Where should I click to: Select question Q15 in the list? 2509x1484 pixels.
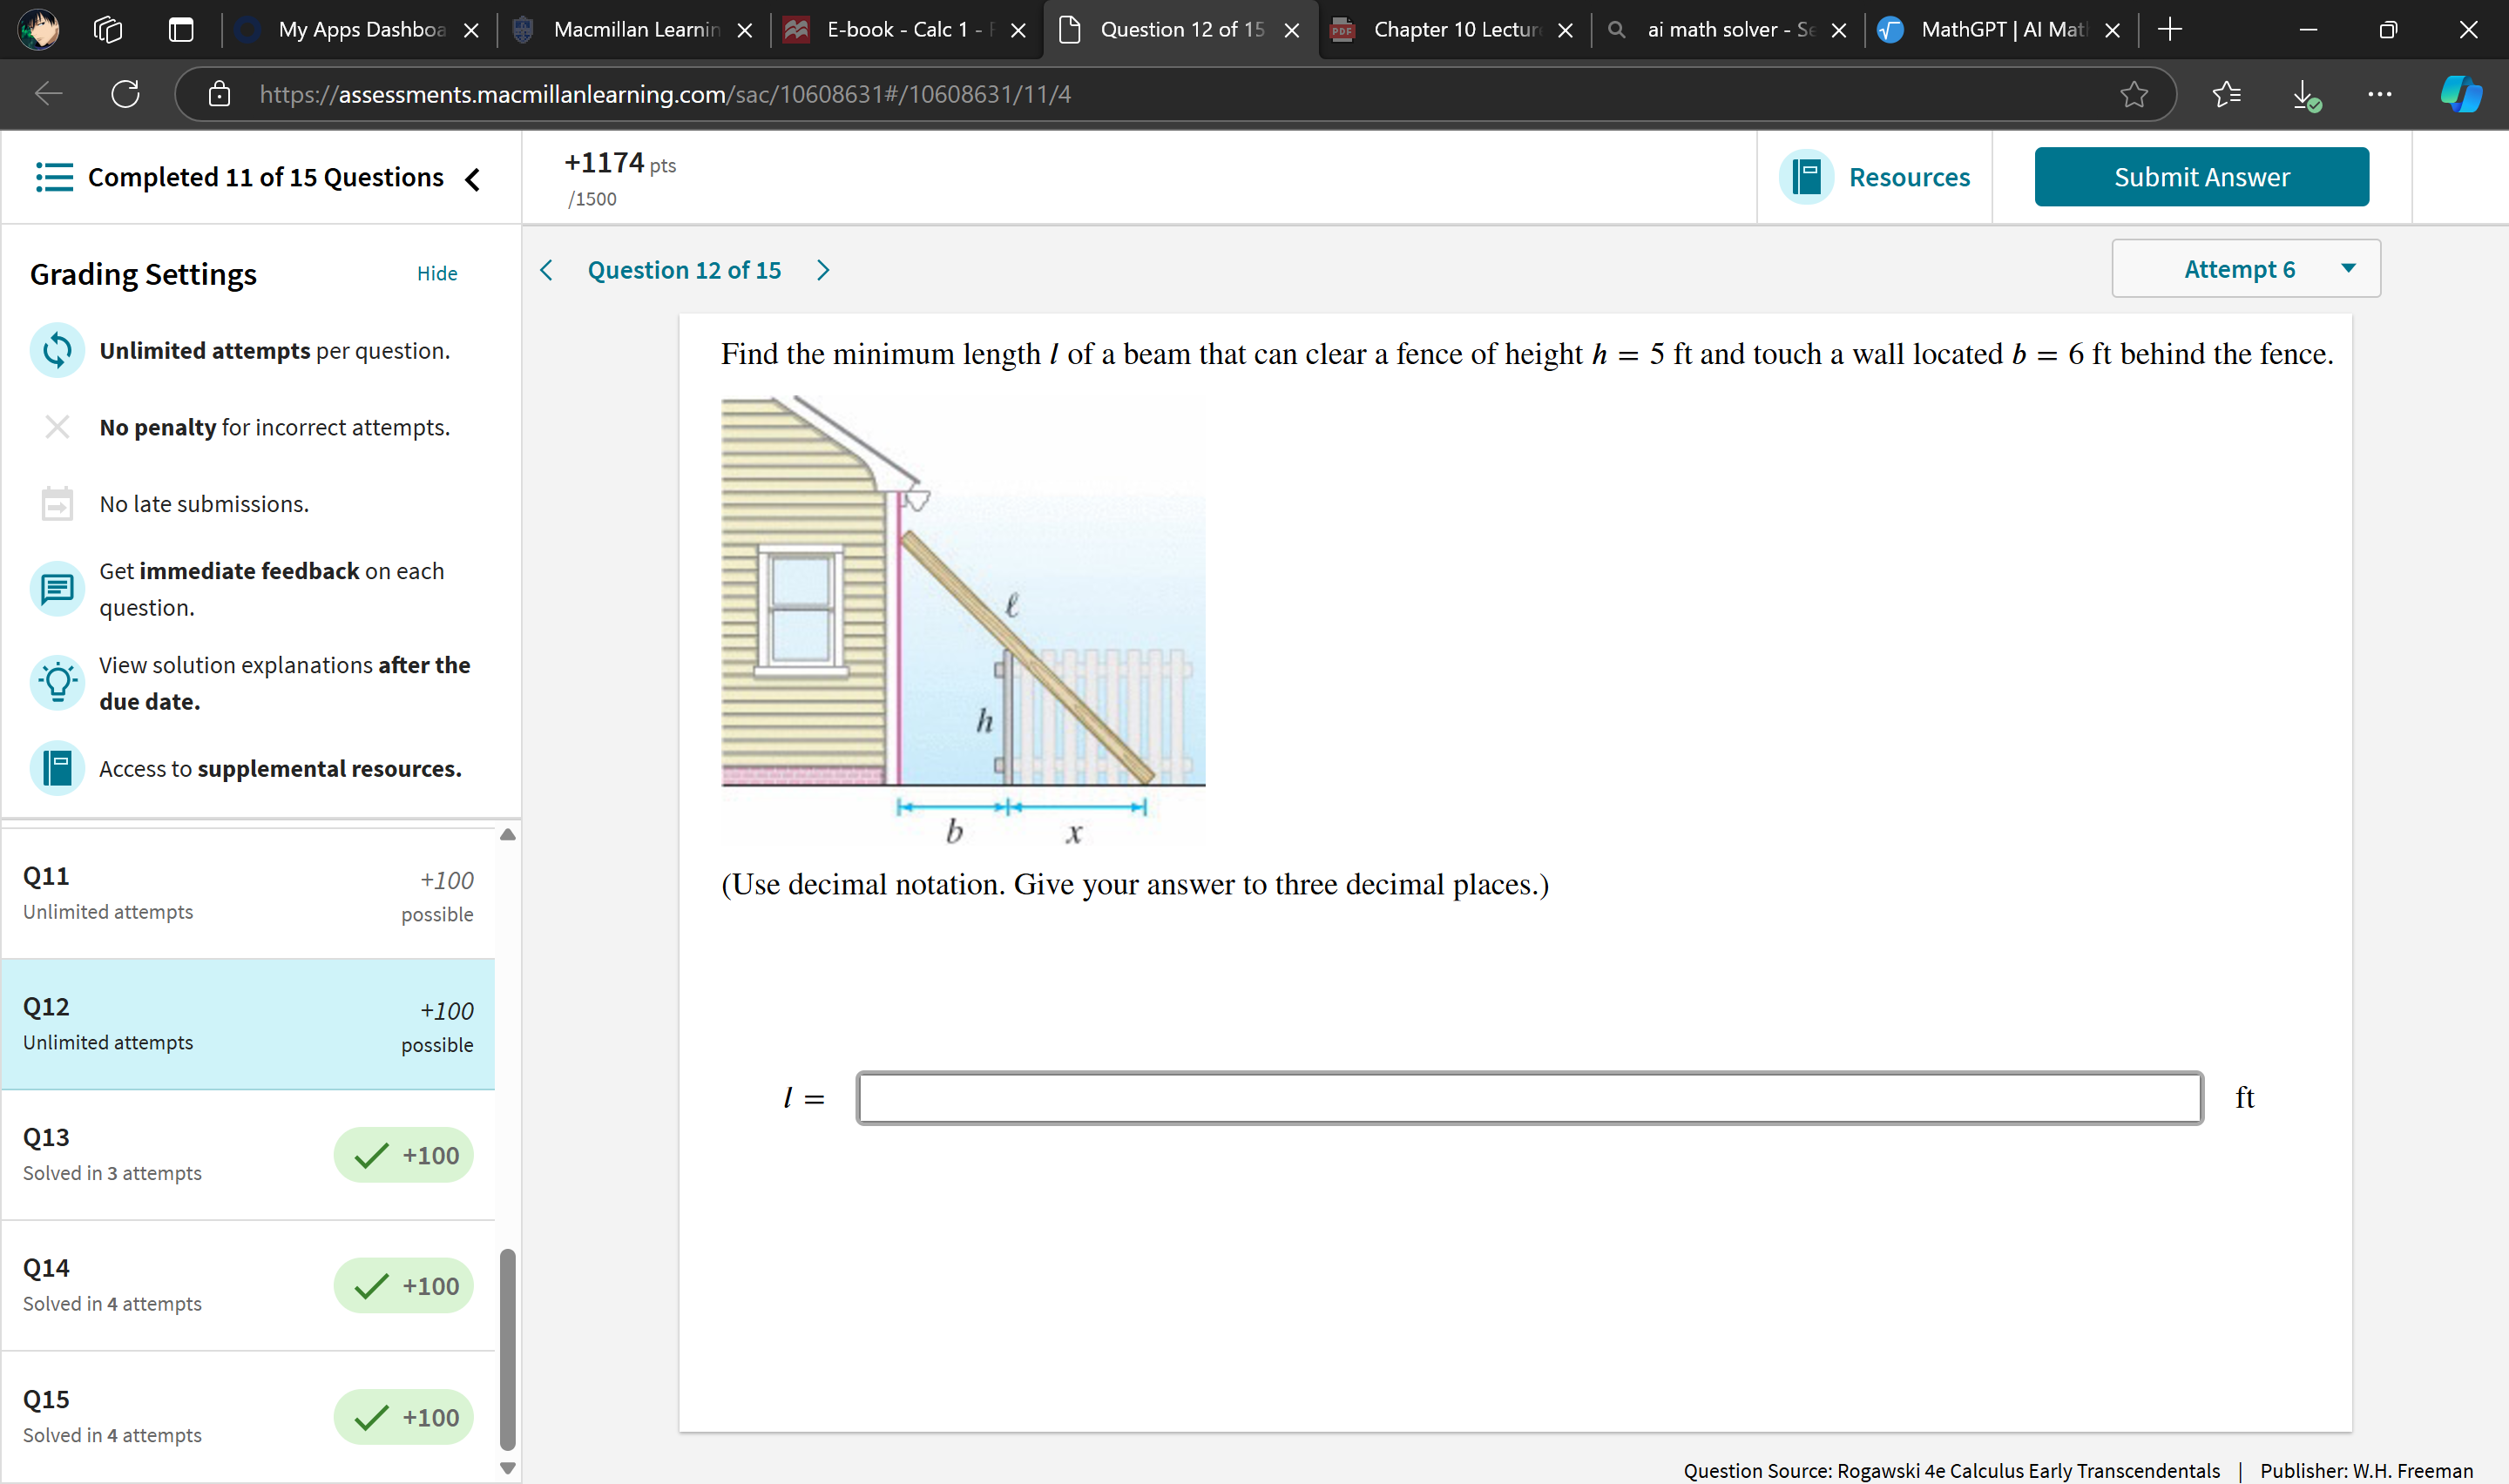coord(248,1416)
